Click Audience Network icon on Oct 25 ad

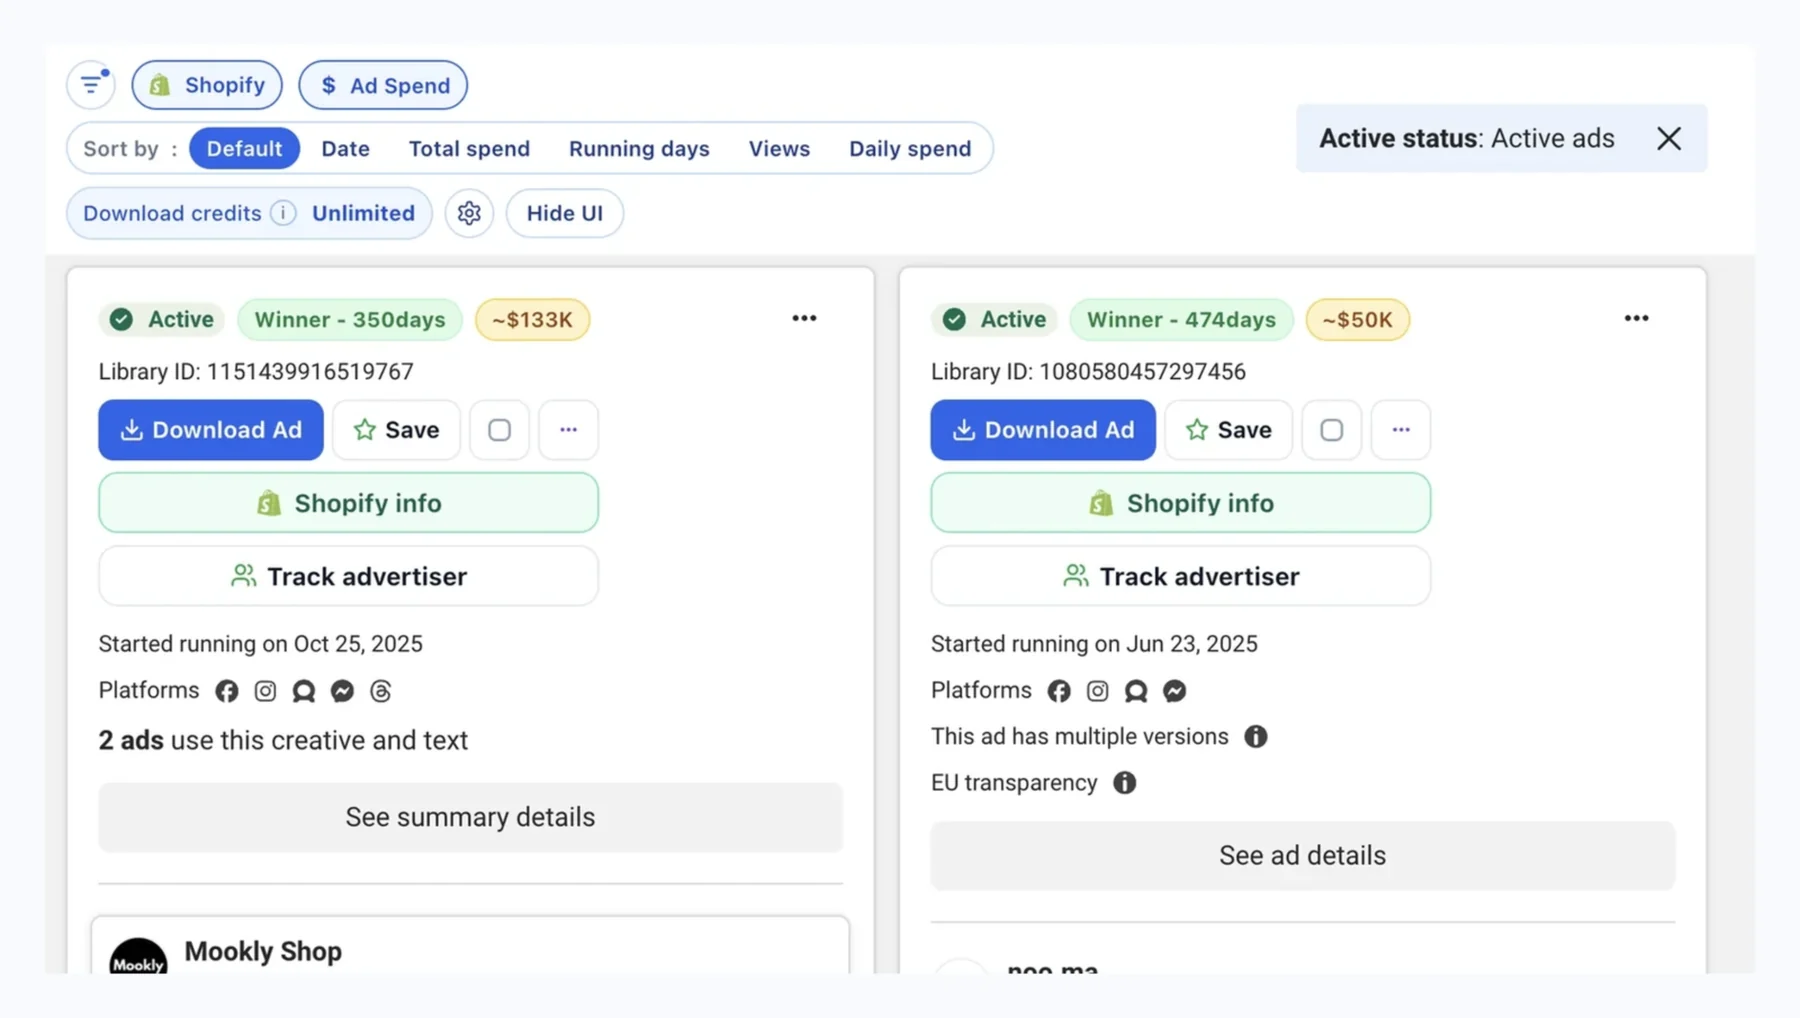point(304,691)
